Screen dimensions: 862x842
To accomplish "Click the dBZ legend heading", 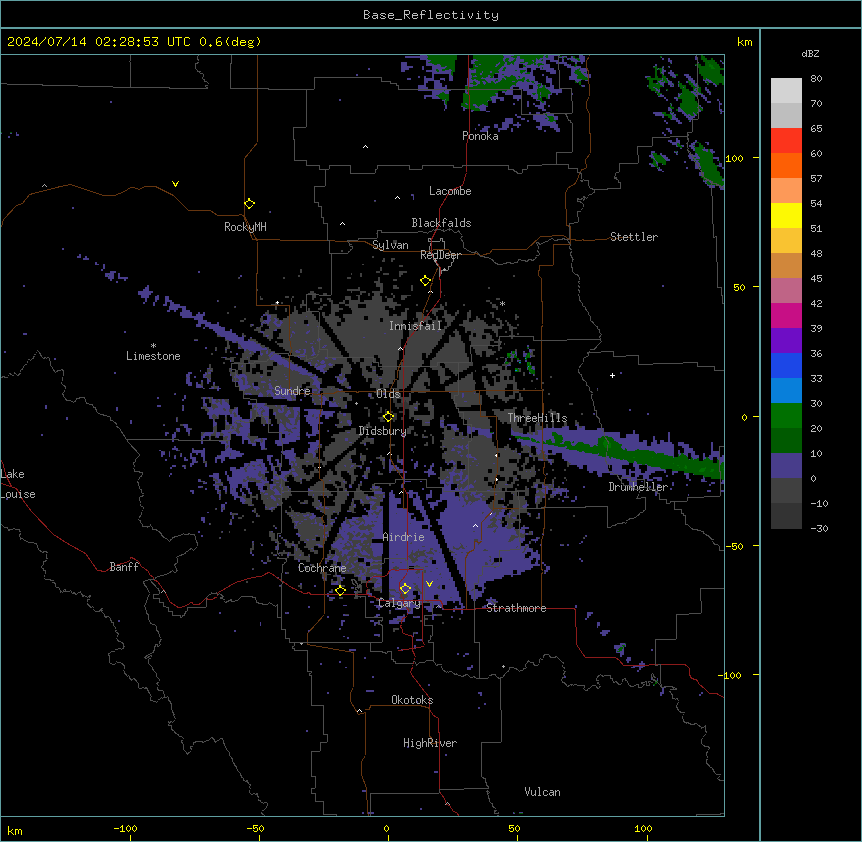I will pyautogui.click(x=810, y=54).
